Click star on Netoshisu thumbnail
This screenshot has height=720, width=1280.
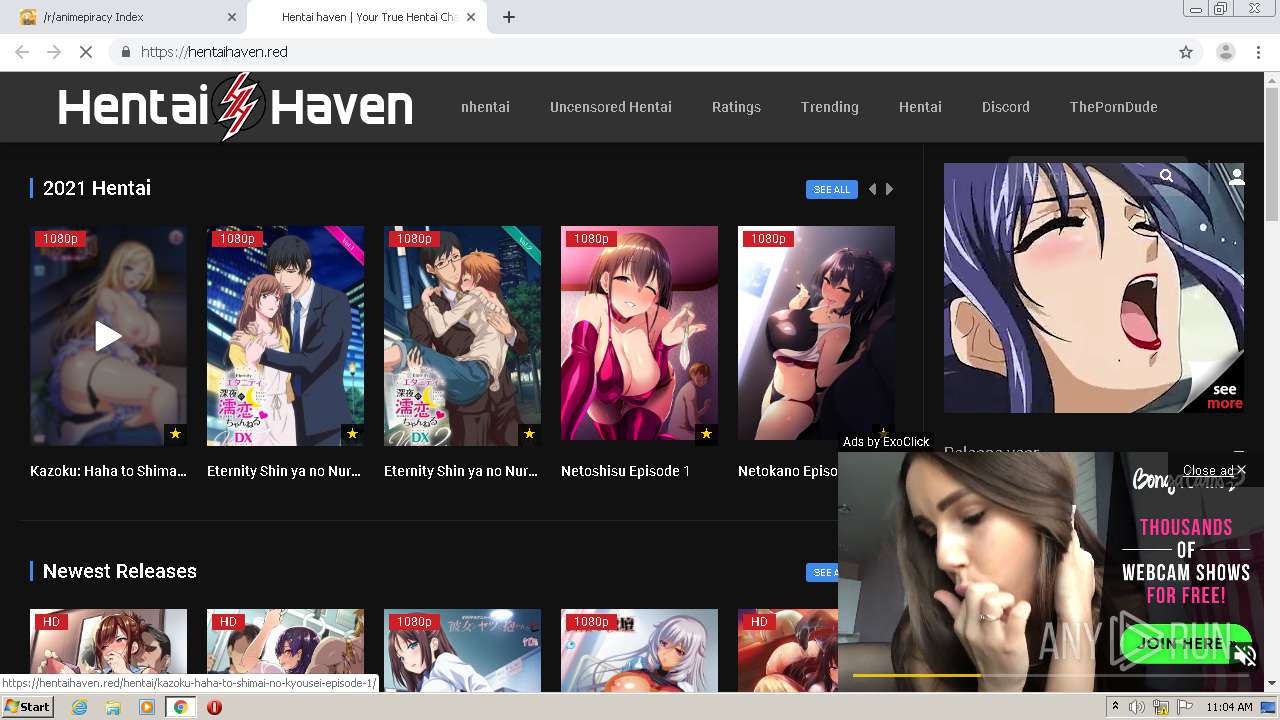[x=706, y=434]
